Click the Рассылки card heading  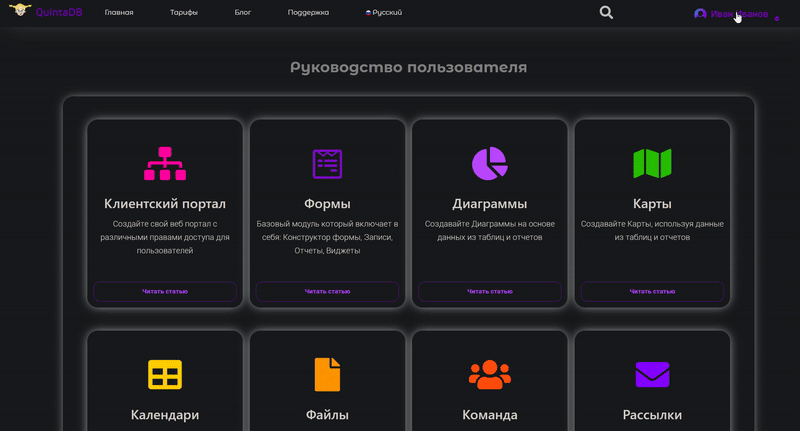coord(652,415)
